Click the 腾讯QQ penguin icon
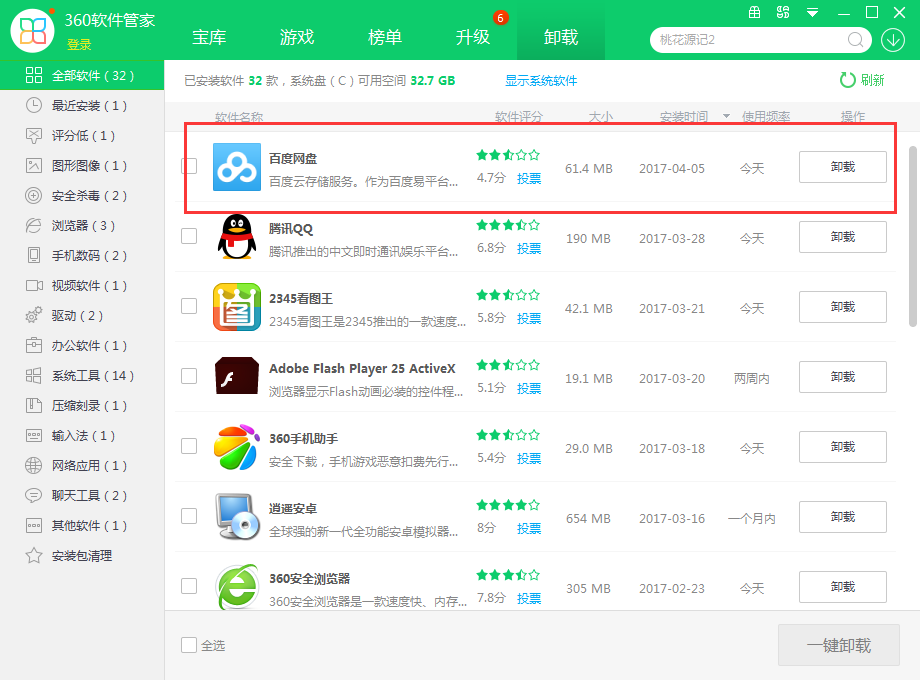 [x=237, y=237]
